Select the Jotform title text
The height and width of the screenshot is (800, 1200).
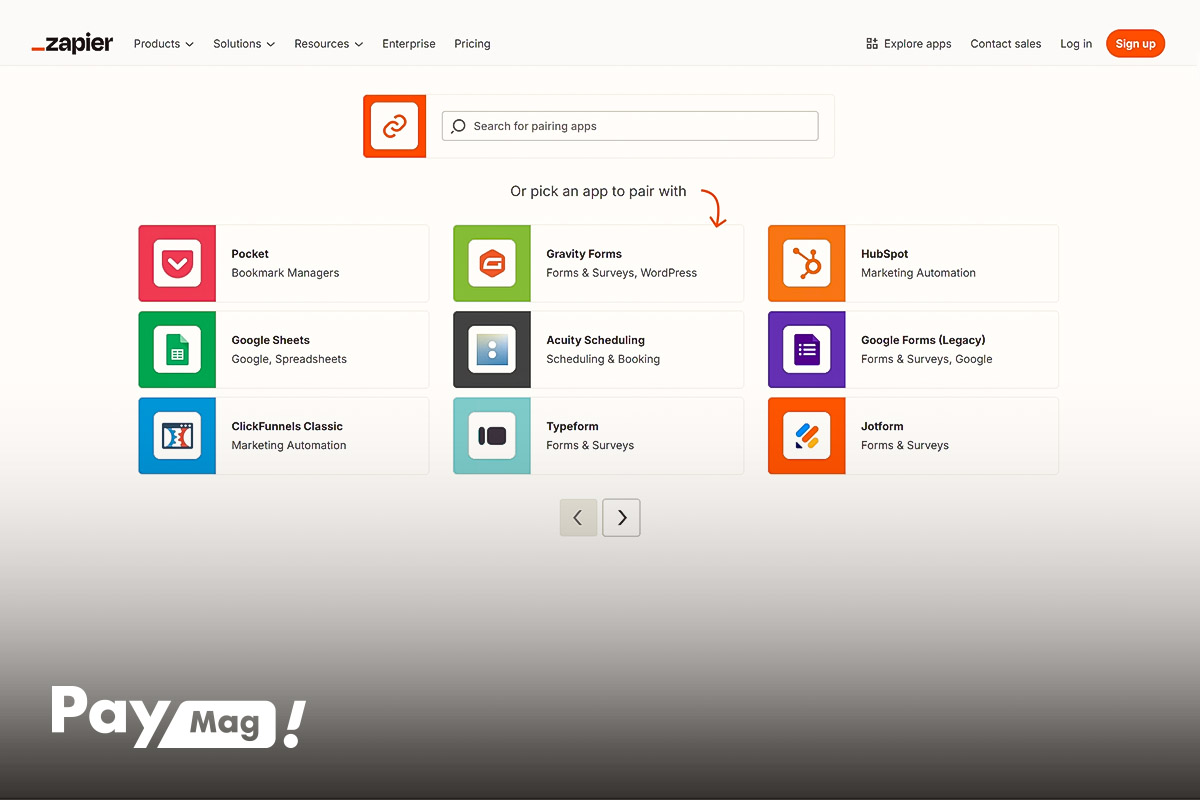882,426
